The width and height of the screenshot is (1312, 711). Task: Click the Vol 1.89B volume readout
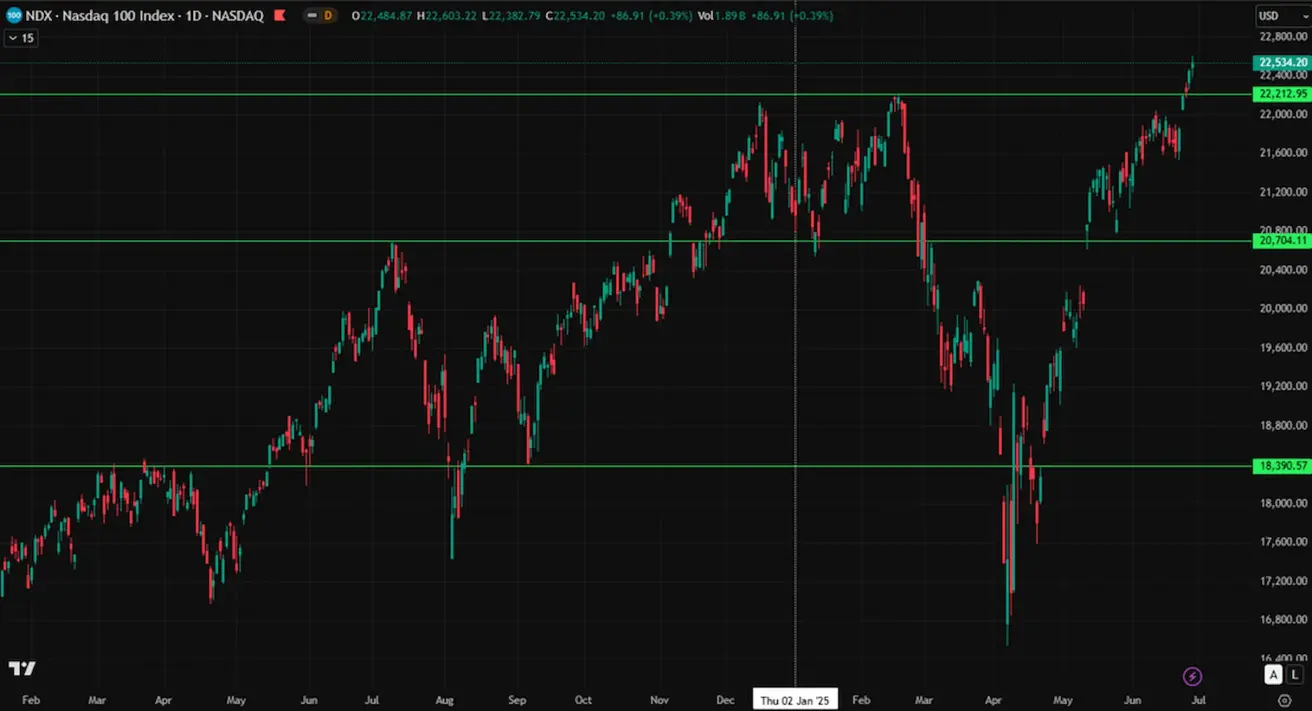click(722, 16)
